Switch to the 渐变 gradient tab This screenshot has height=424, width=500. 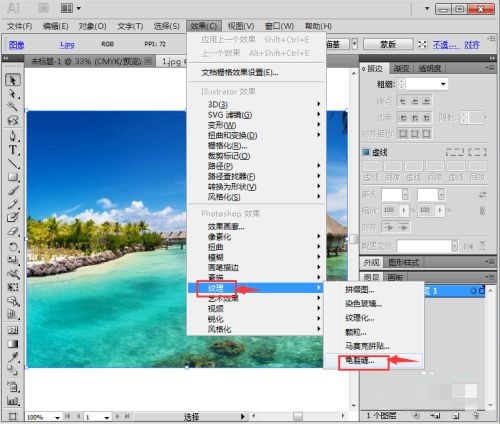tap(401, 68)
